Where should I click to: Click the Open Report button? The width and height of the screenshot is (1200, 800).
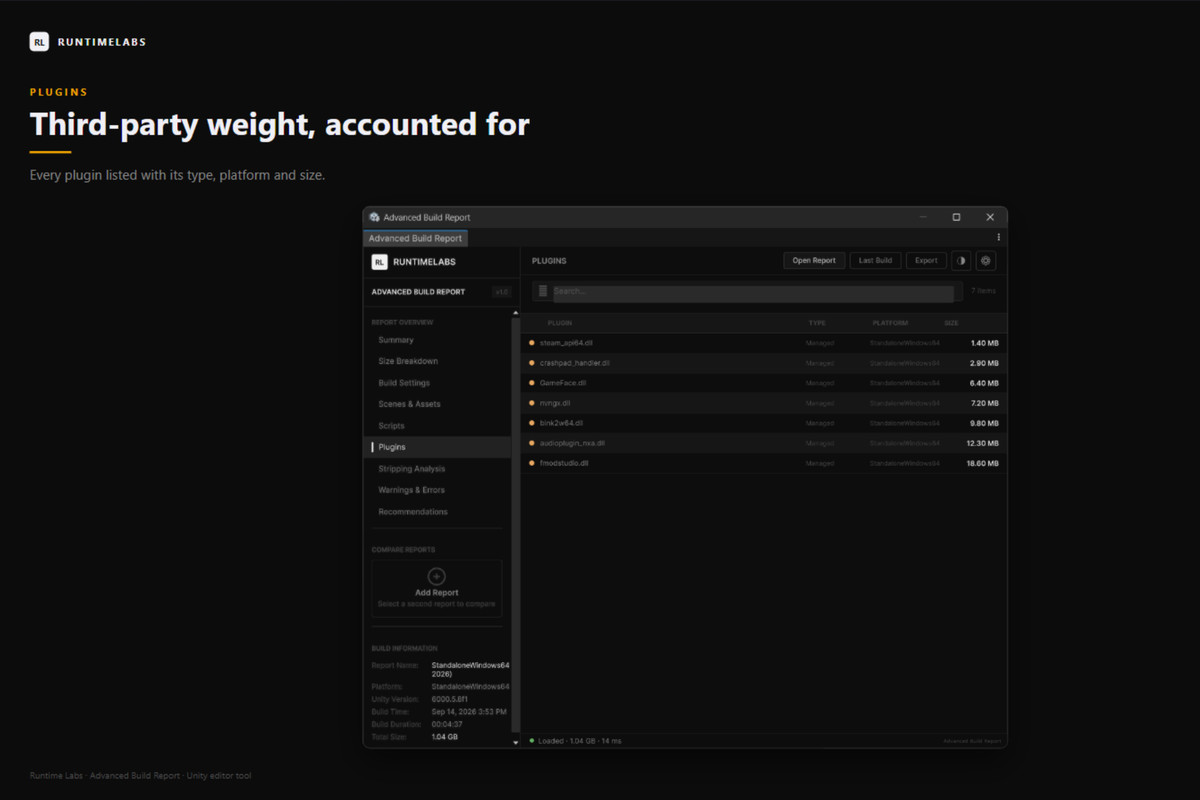pos(814,261)
